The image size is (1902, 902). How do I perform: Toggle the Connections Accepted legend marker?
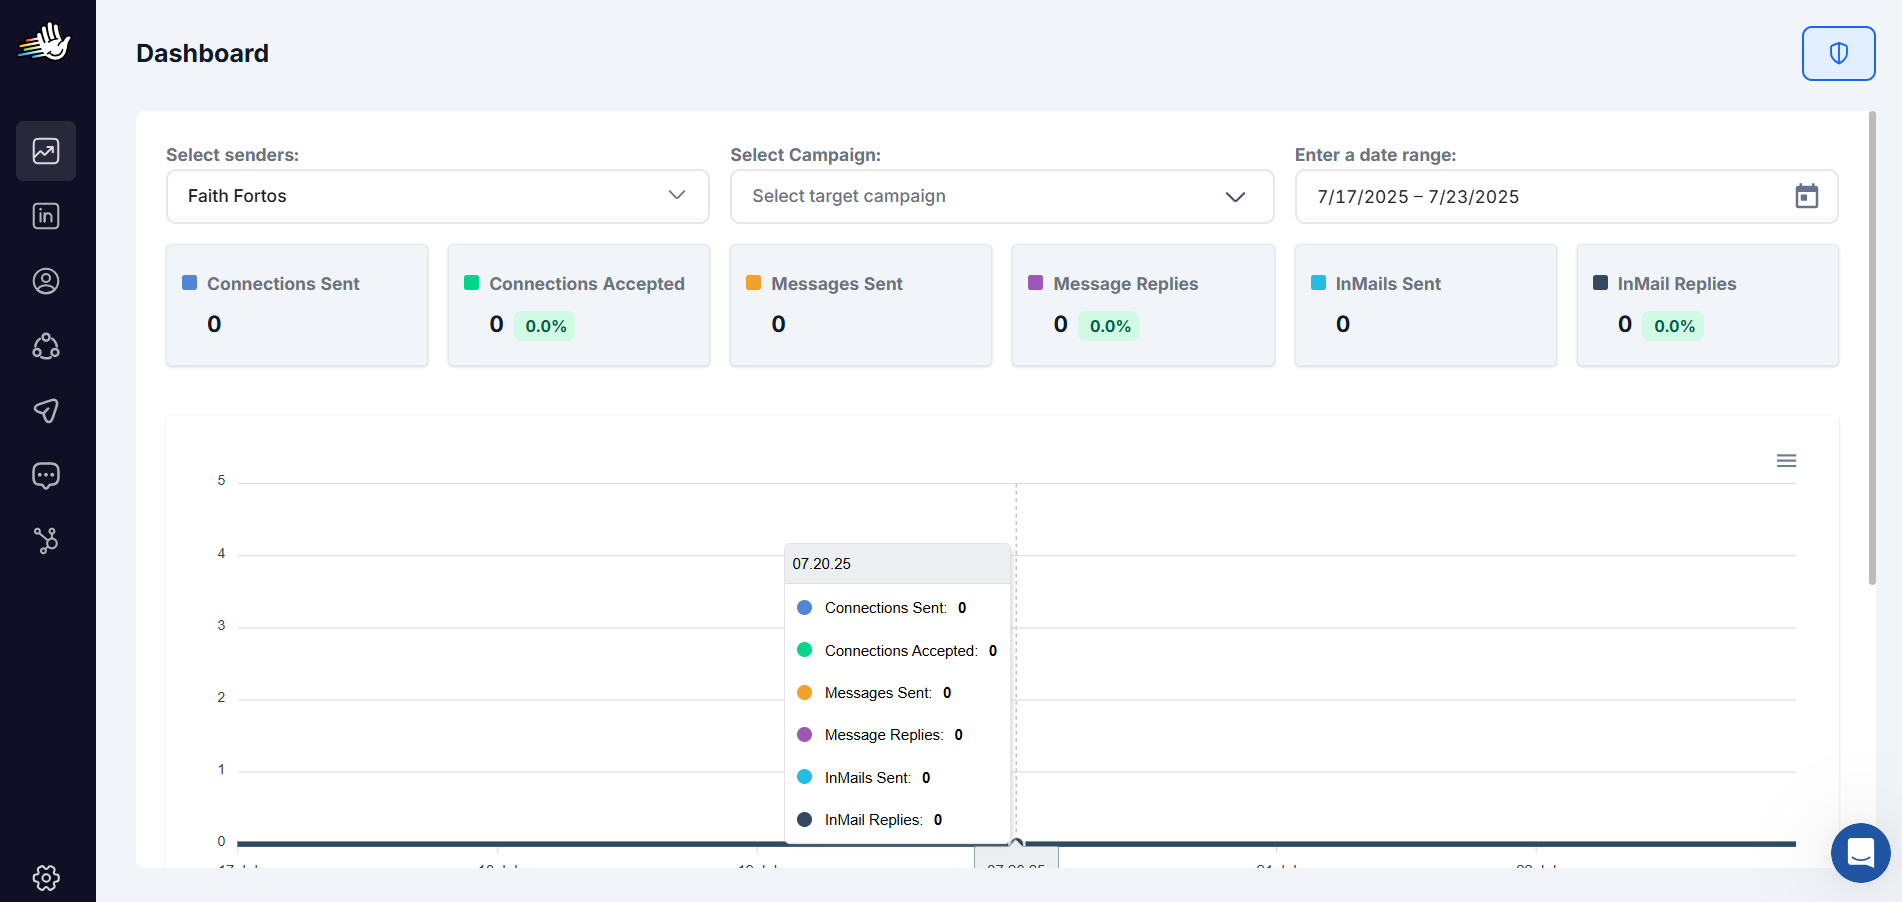pos(471,283)
